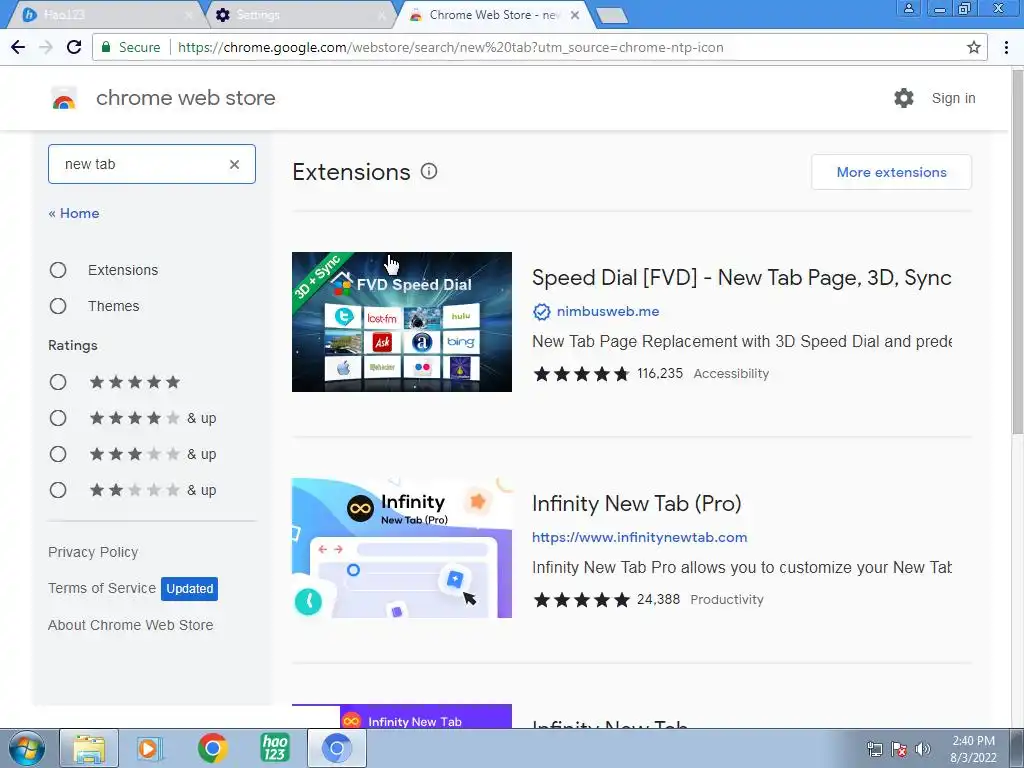Select the Extensions filter radio button

pyautogui.click(x=58, y=270)
